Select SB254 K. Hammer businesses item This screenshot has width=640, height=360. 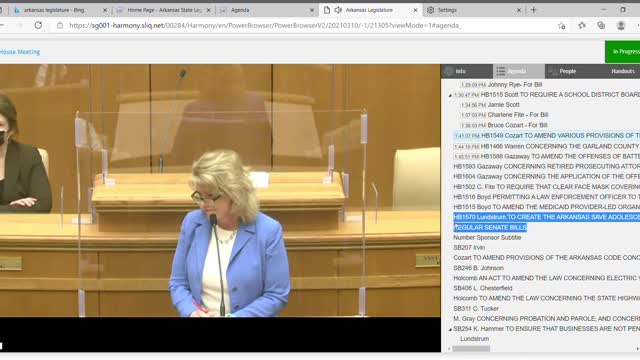[547, 329]
